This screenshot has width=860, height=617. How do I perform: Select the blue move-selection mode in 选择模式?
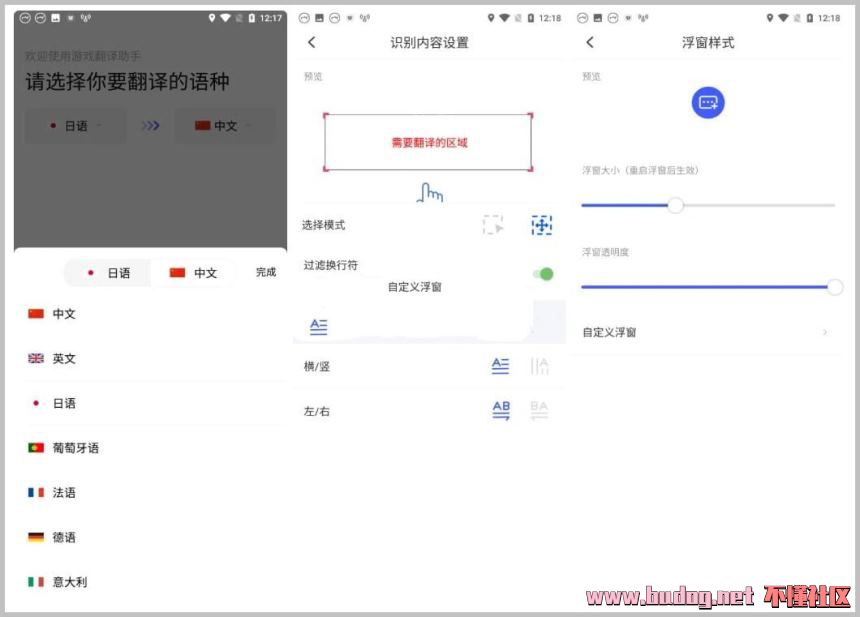541,225
